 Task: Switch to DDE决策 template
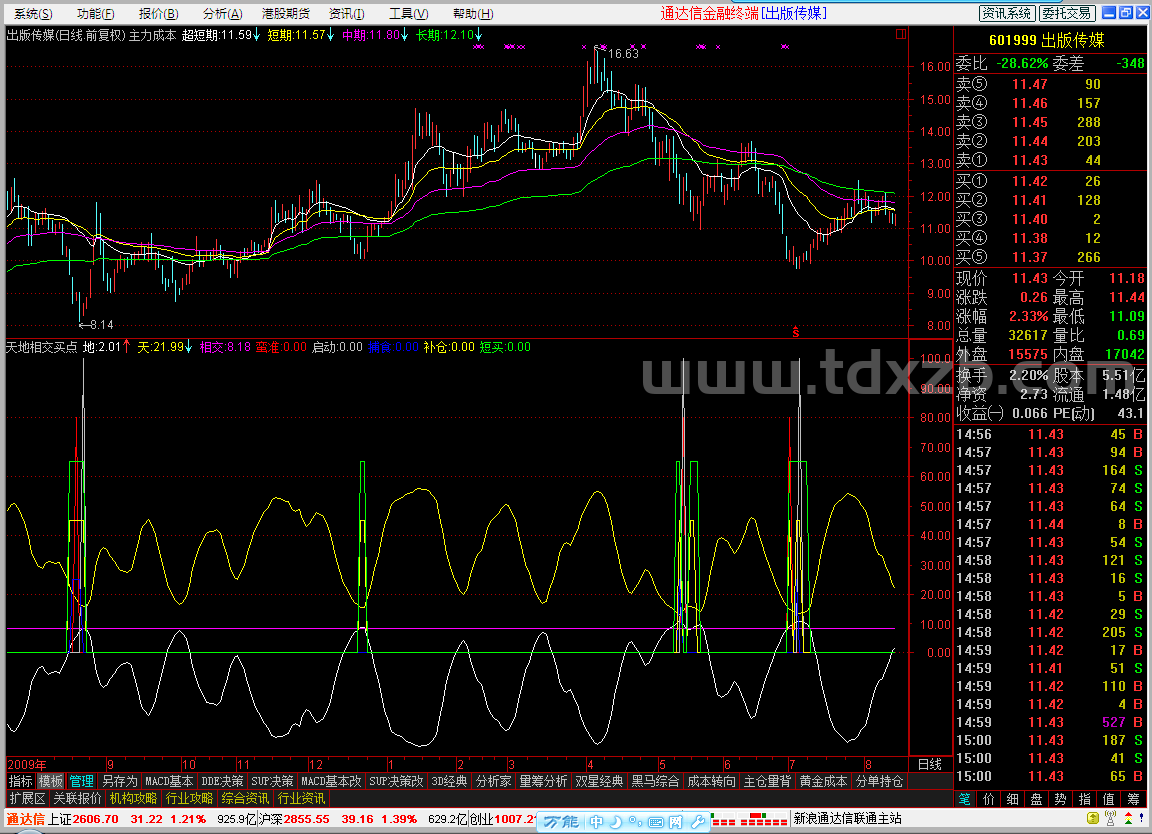222,781
